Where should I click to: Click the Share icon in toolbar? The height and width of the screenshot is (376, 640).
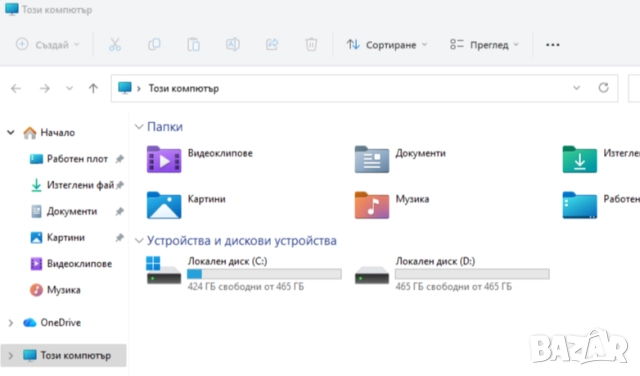[x=272, y=44]
